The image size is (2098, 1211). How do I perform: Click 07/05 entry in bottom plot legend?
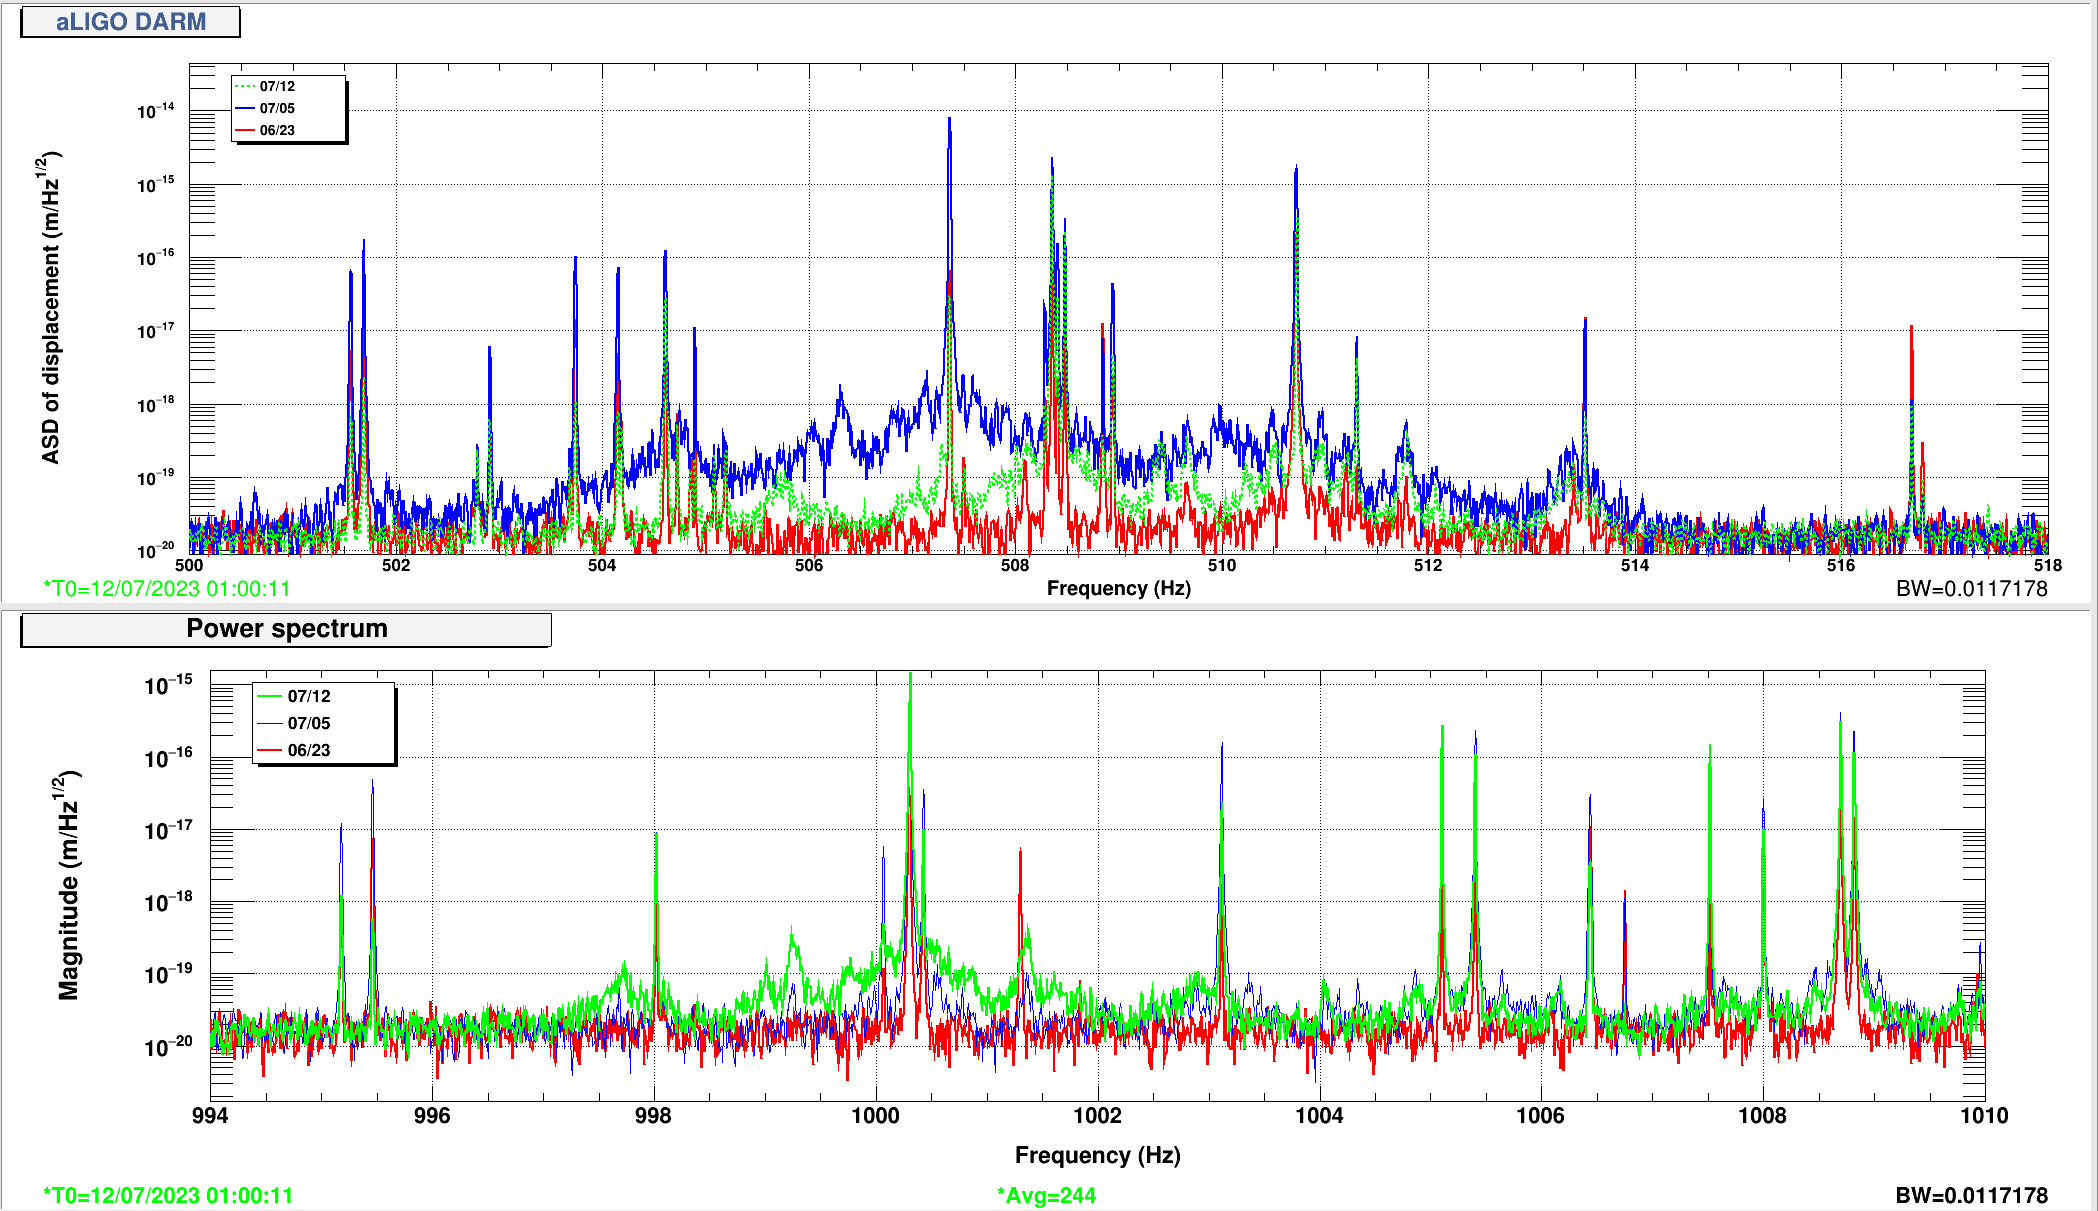308,723
